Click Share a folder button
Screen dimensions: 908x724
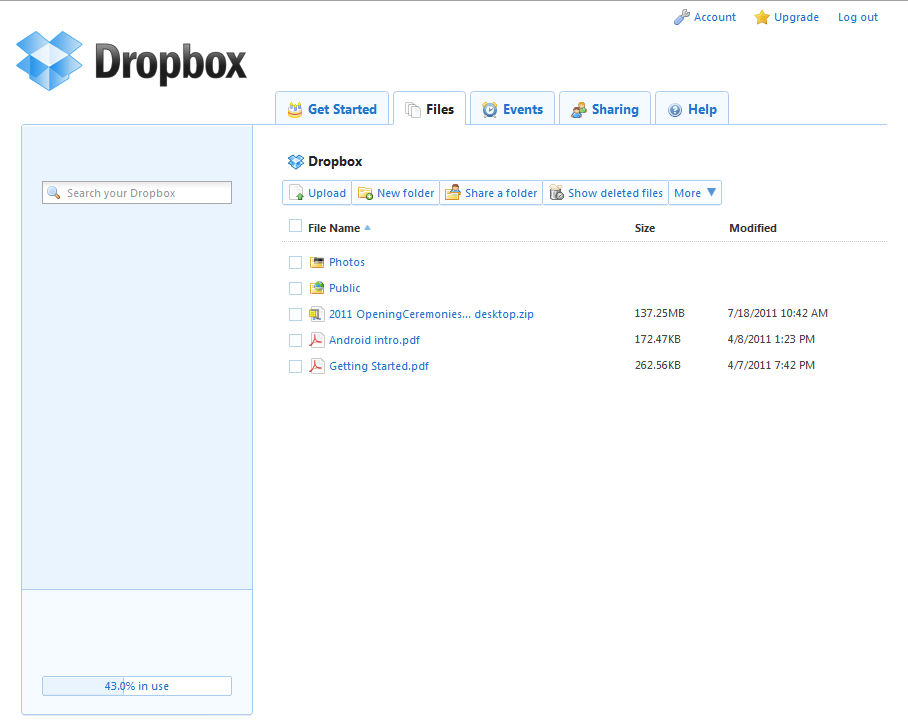[x=491, y=193]
